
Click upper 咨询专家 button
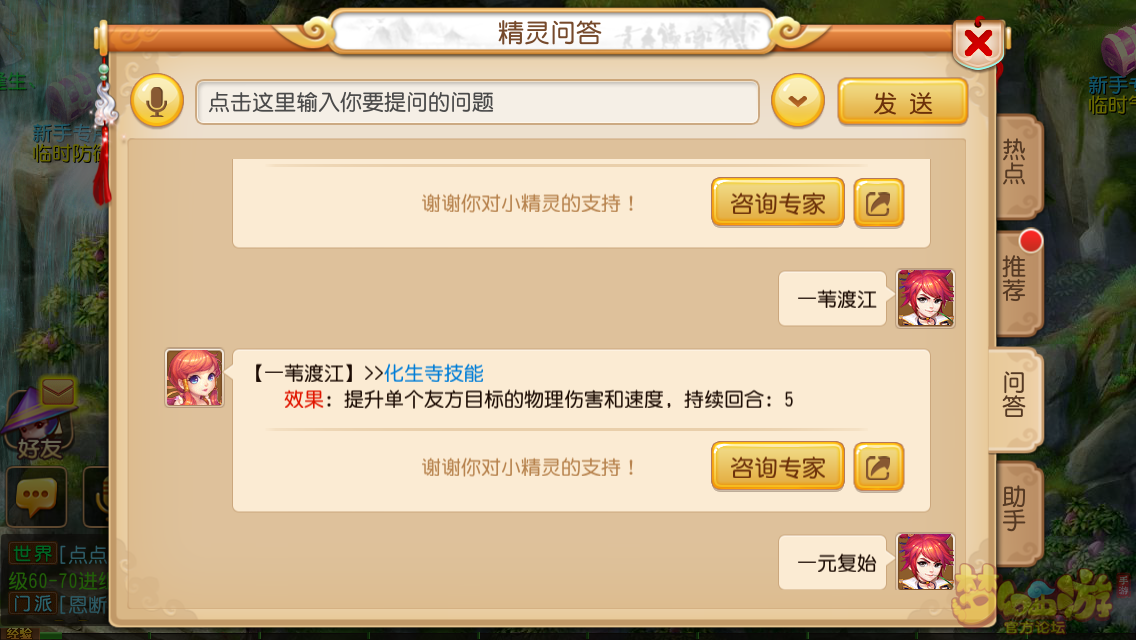(777, 203)
